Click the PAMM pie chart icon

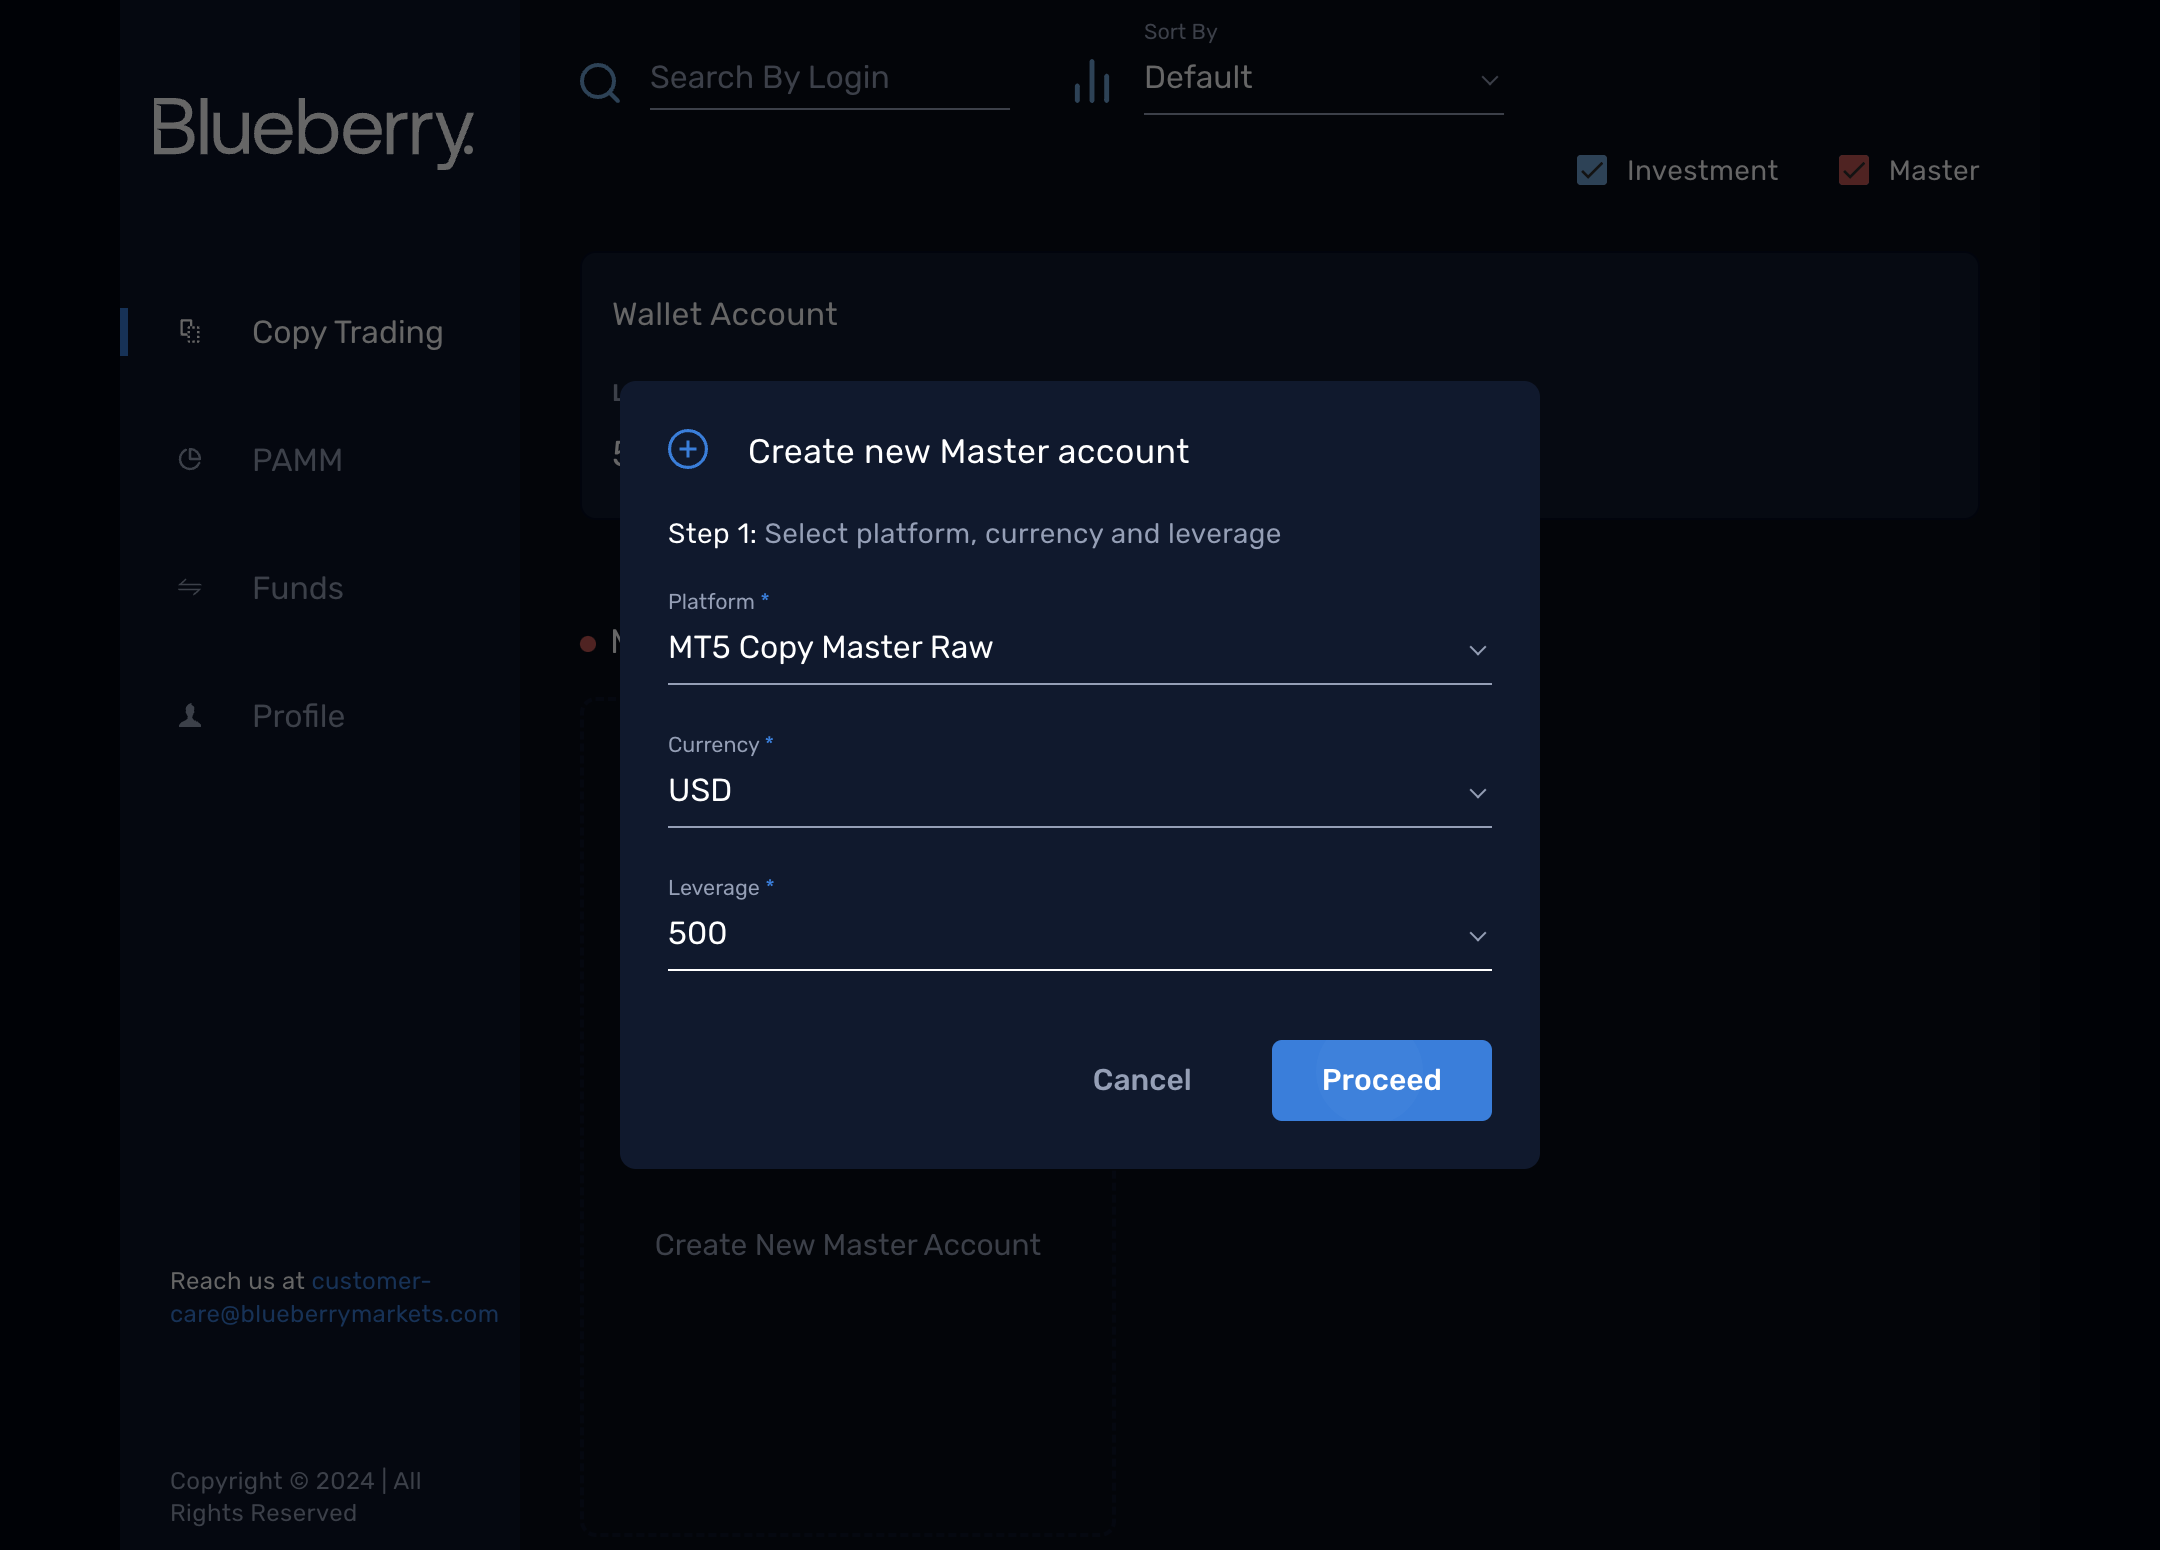point(190,459)
